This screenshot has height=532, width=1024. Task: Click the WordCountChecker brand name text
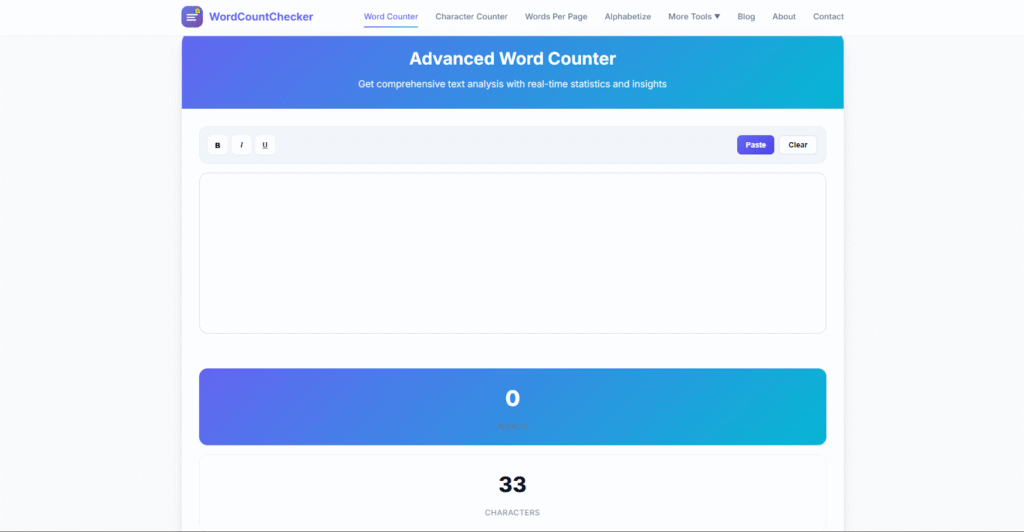tap(261, 17)
